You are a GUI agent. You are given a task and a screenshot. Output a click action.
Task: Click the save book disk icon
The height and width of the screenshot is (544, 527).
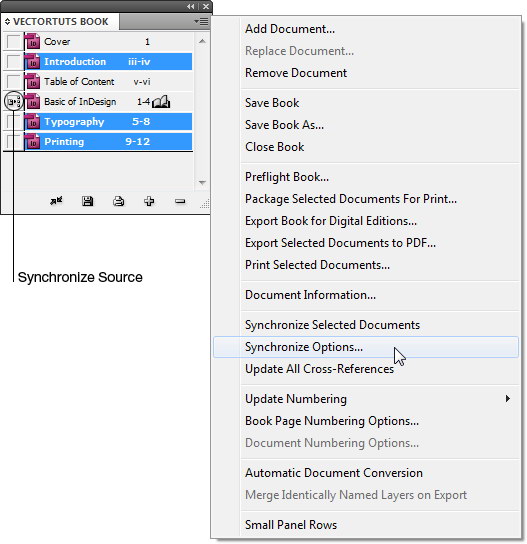(x=87, y=201)
